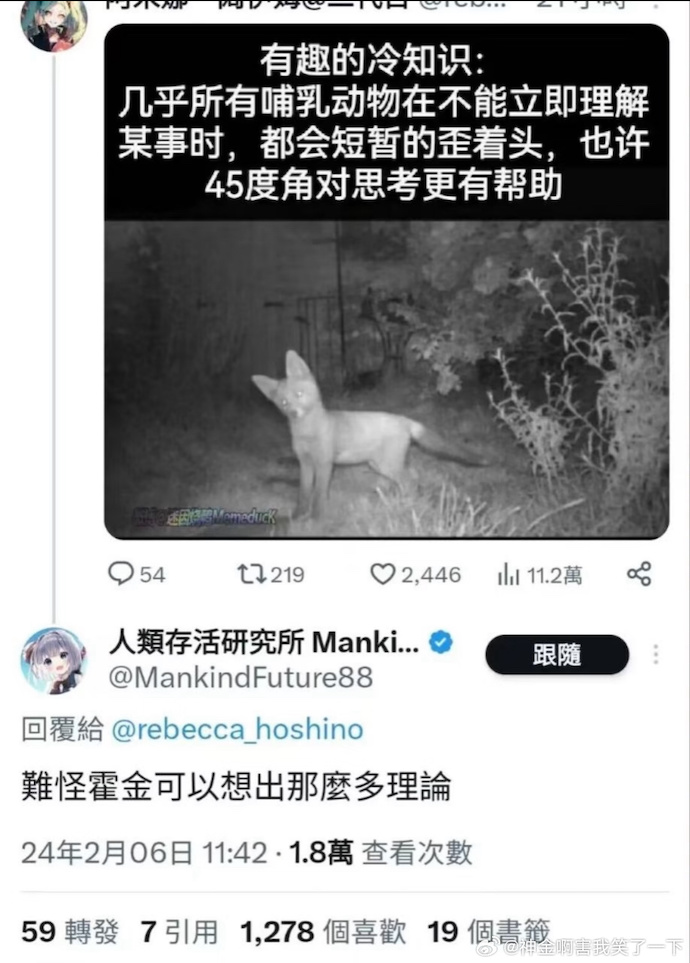The height and width of the screenshot is (963, 690).
Task: Open view analytics icon showing 11.2萬
Action: click(508, 575)
